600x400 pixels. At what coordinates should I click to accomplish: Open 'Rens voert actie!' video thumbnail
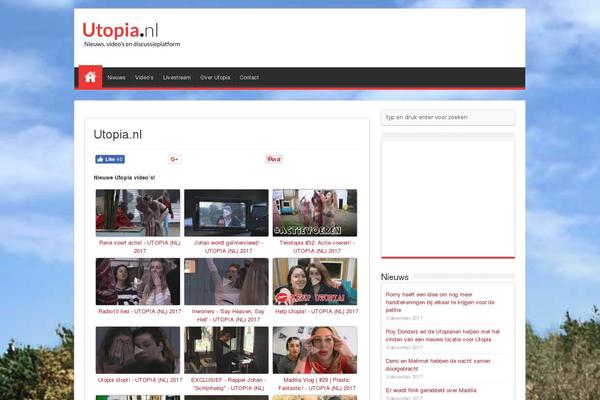pyautogui.click(x=138, y=213)
